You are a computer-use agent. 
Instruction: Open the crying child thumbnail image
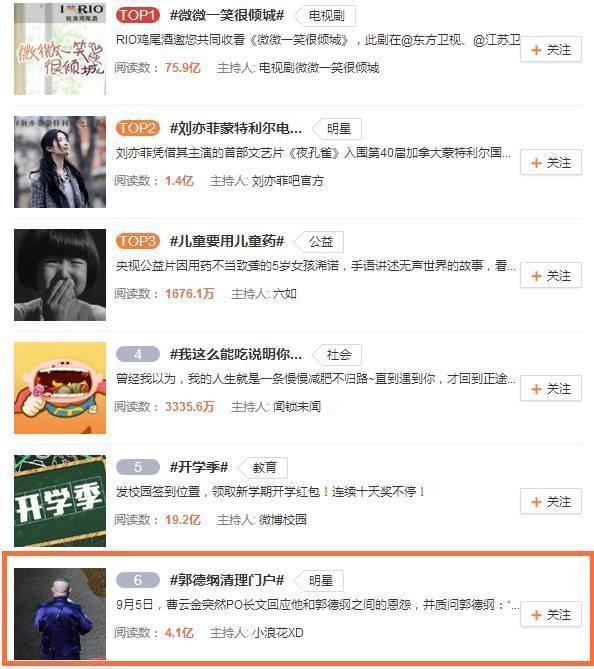point(60,275)
